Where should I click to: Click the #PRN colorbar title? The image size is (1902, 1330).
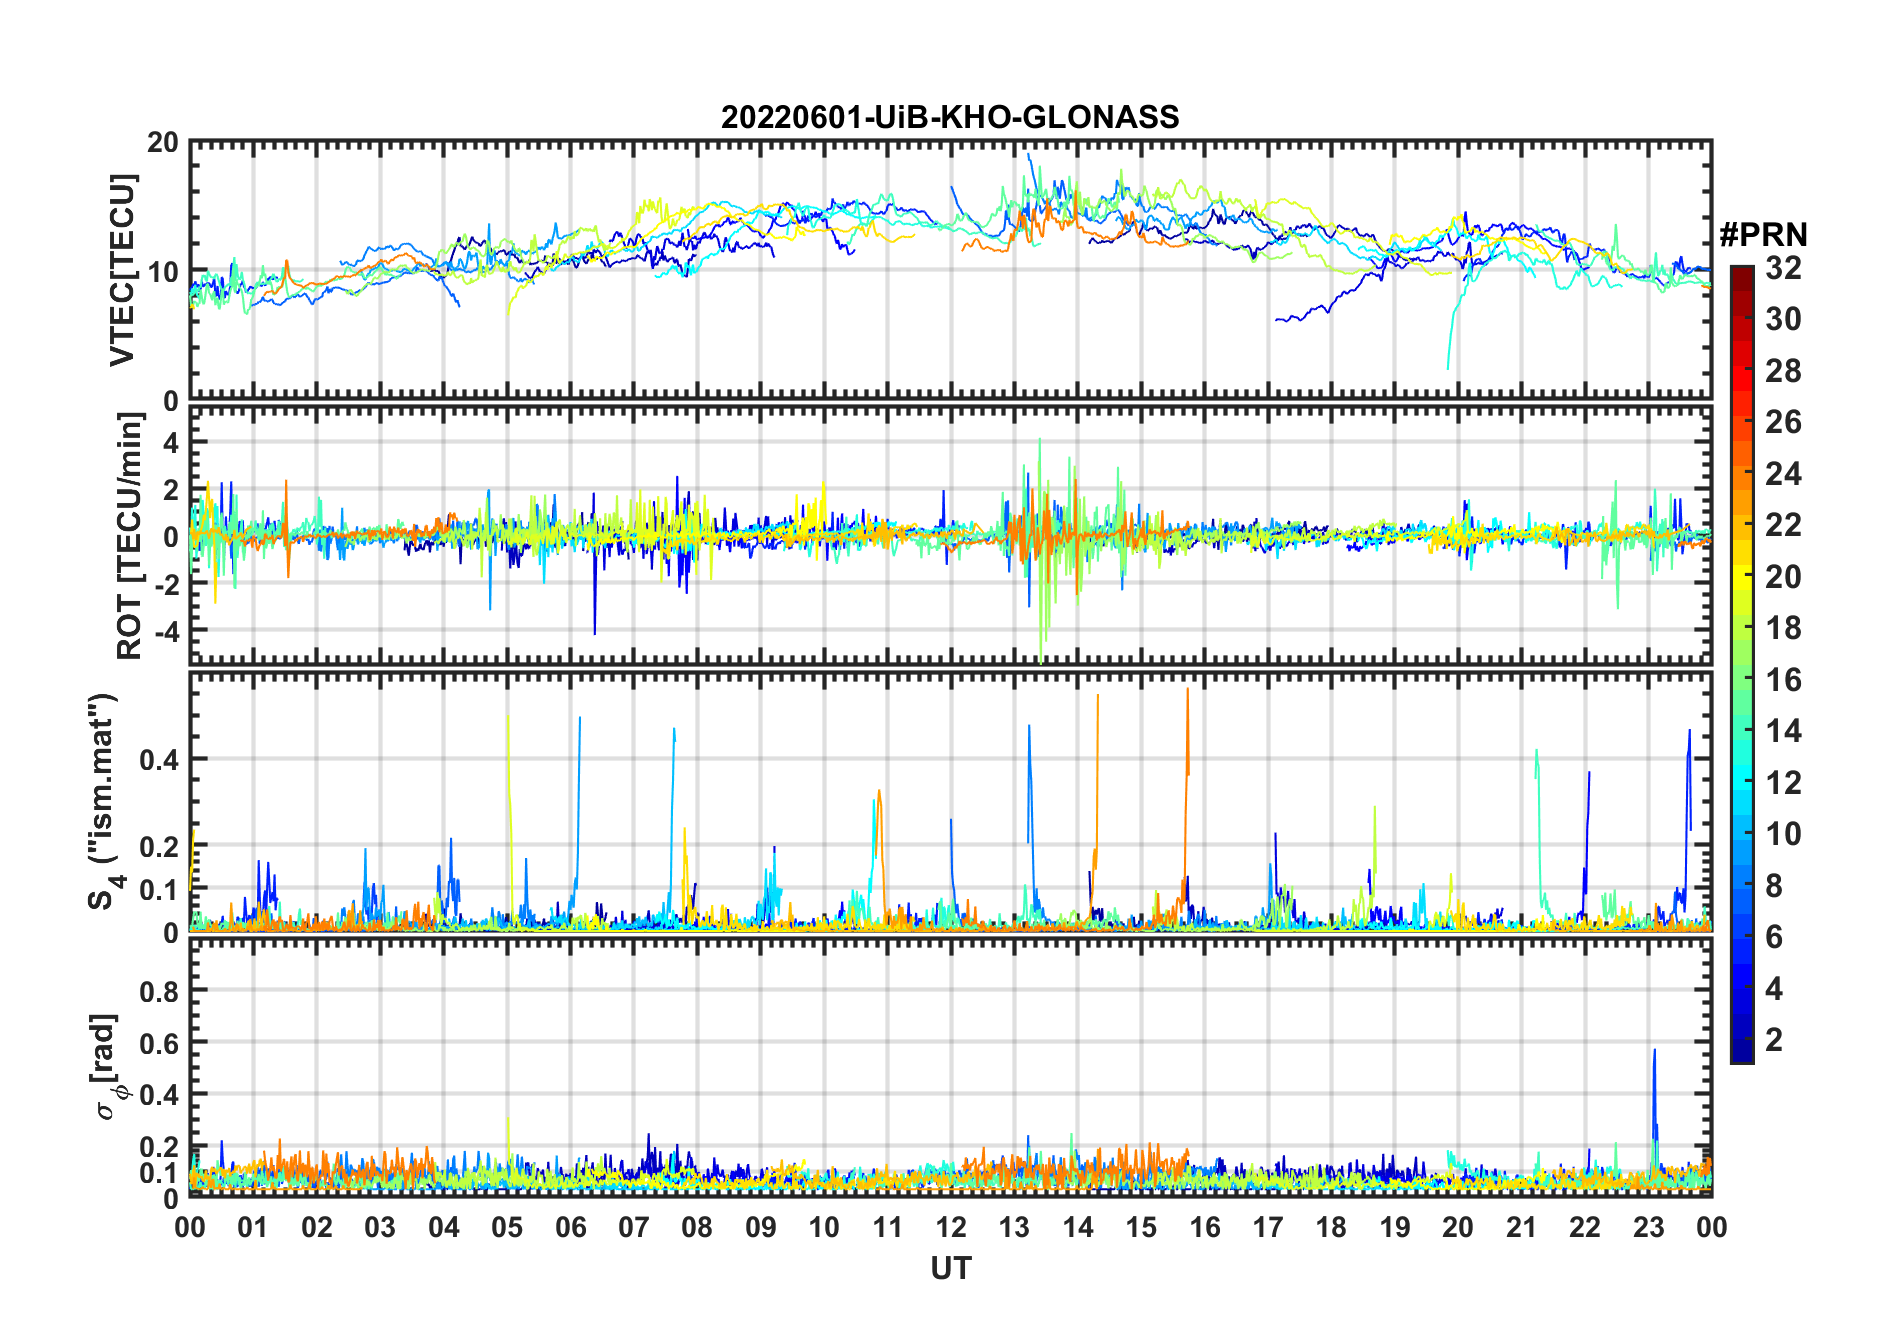click(x=1764, y=235)
